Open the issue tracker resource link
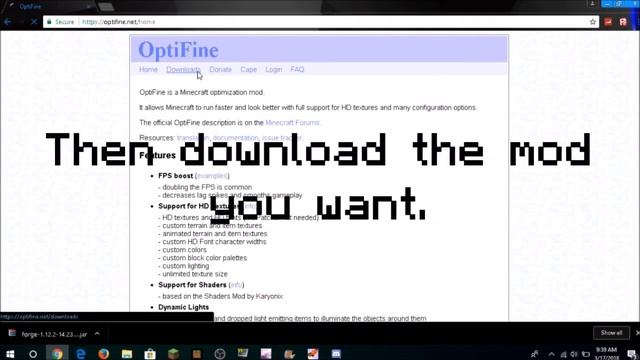Screen dimensions: 640x360 282,138
